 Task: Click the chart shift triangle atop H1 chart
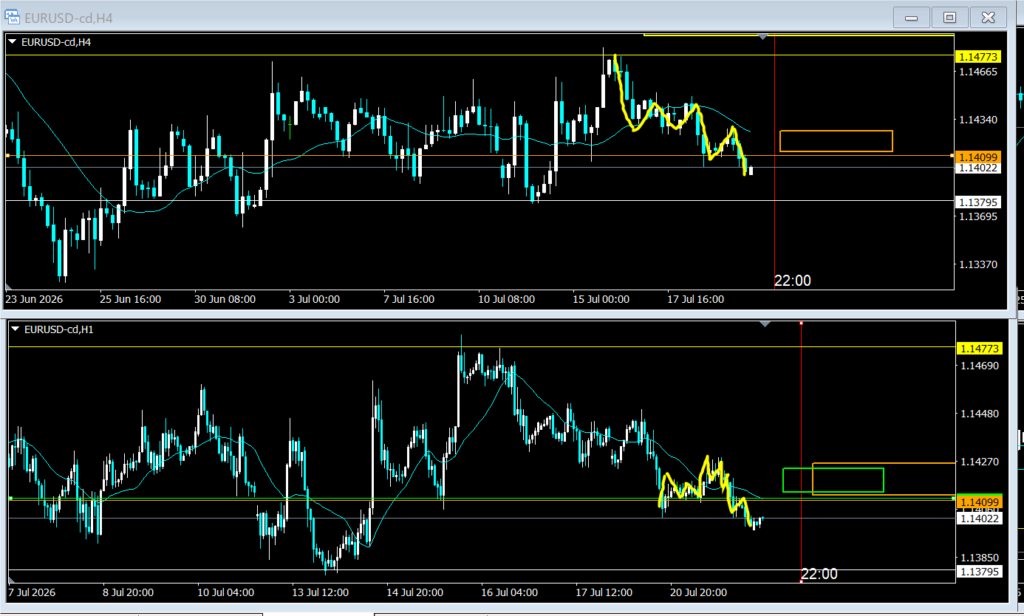[x=765, y=324]
